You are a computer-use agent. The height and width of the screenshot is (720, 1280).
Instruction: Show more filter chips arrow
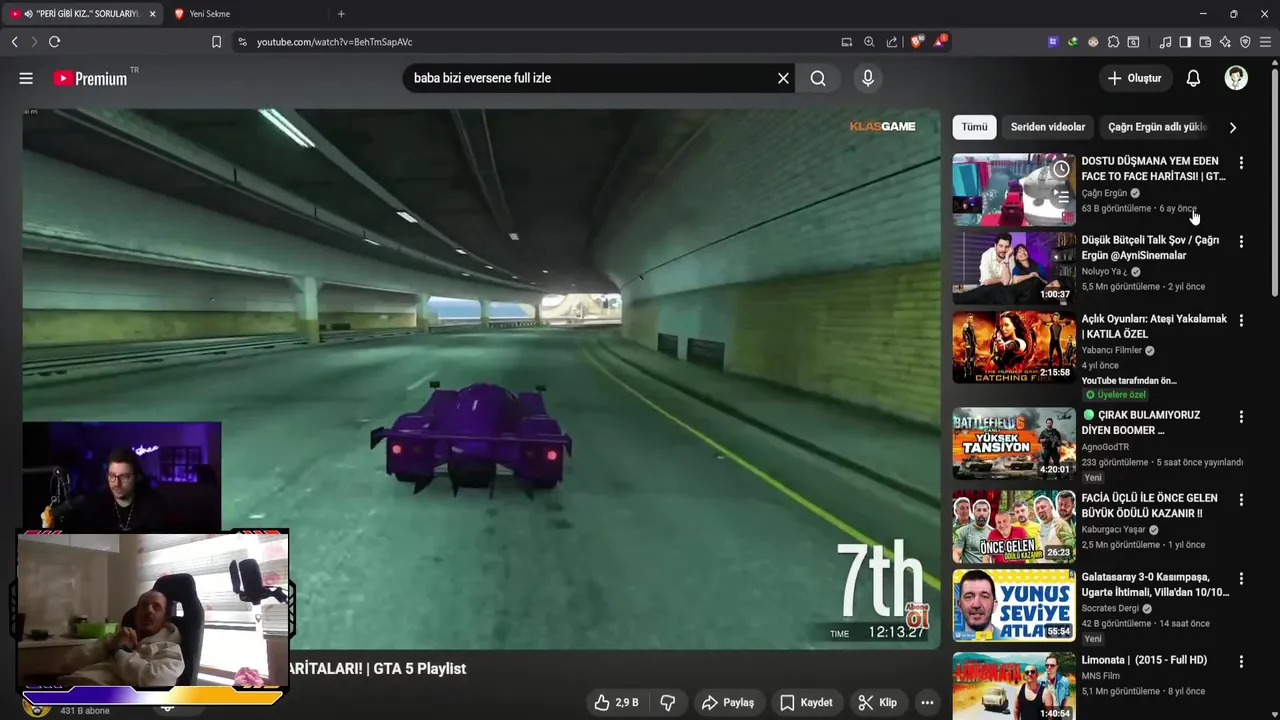[x=1232, y=127]
